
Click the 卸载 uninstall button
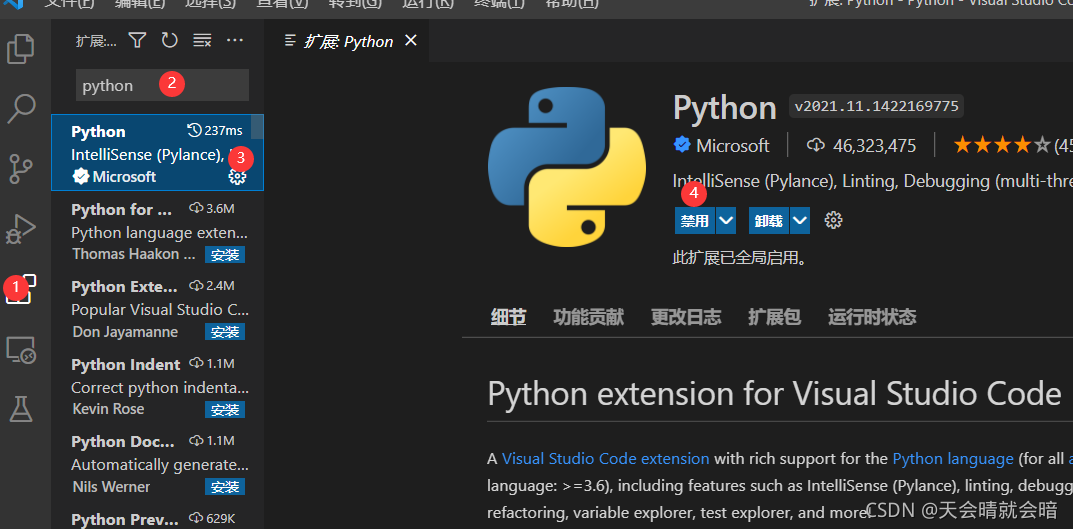click(768, 220)
